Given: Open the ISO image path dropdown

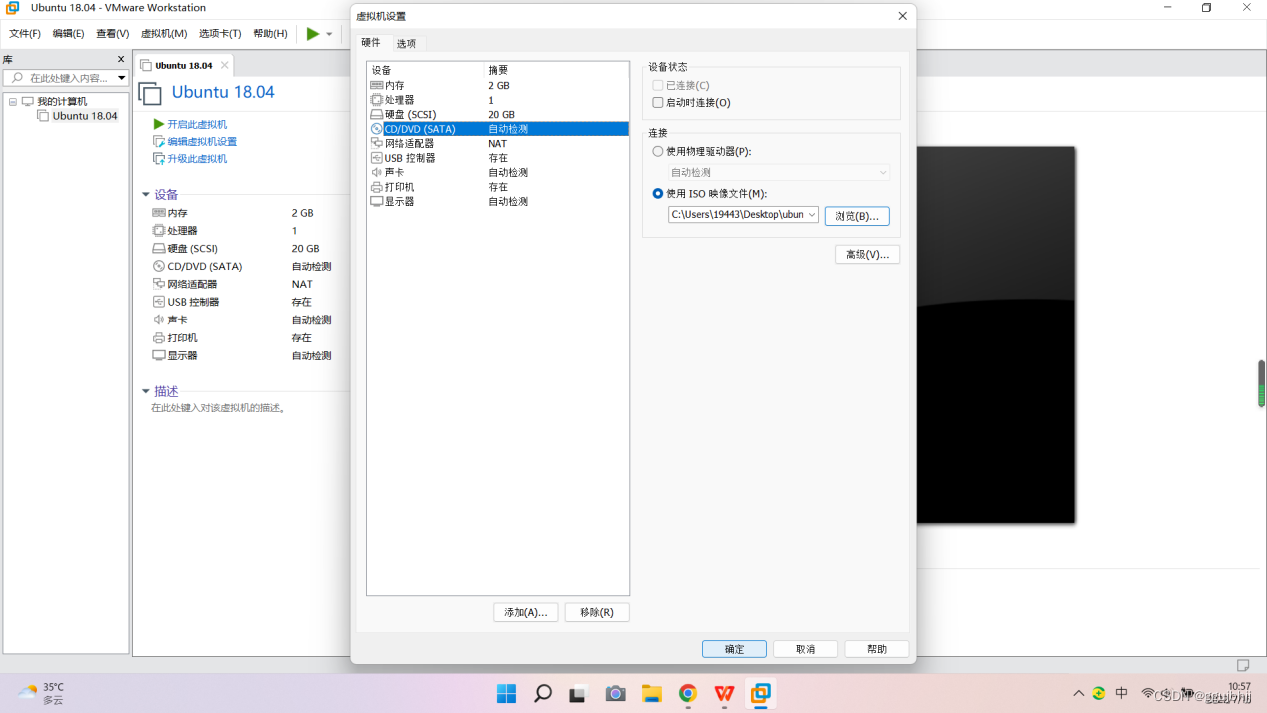Looking at the screenshot, I should click(811, 214).
